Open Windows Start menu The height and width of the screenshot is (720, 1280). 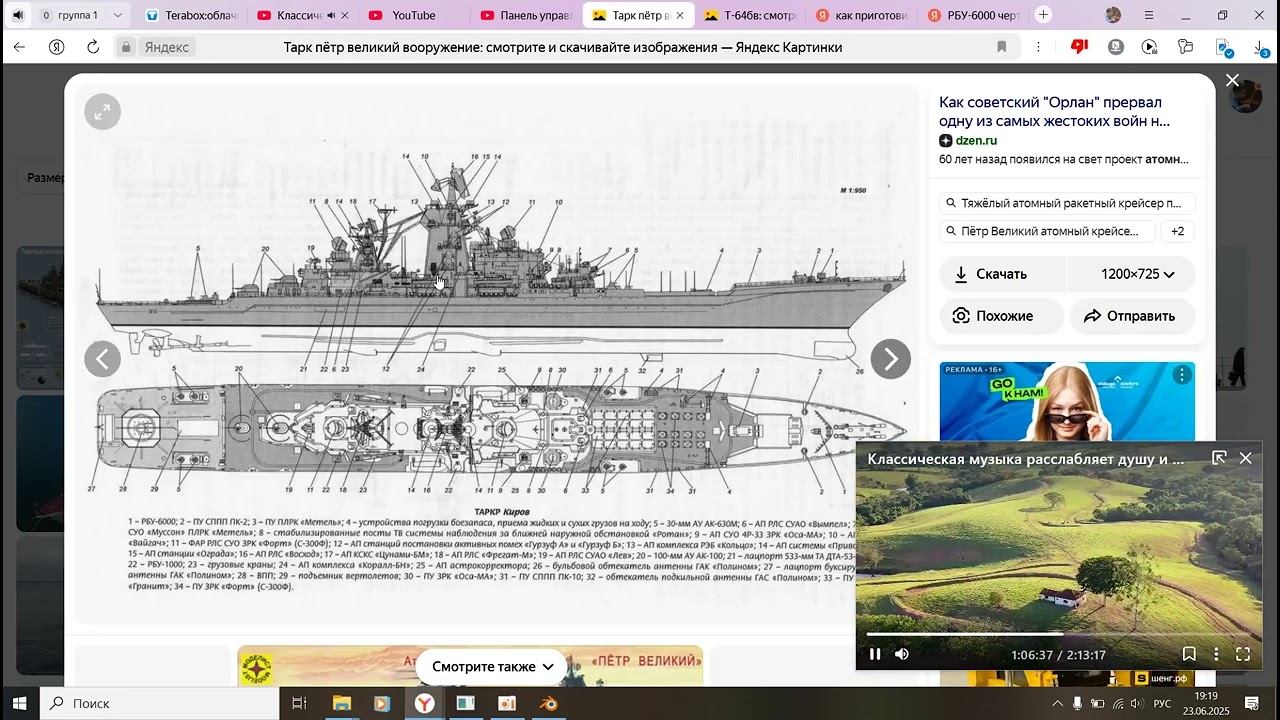click(19, 703)
